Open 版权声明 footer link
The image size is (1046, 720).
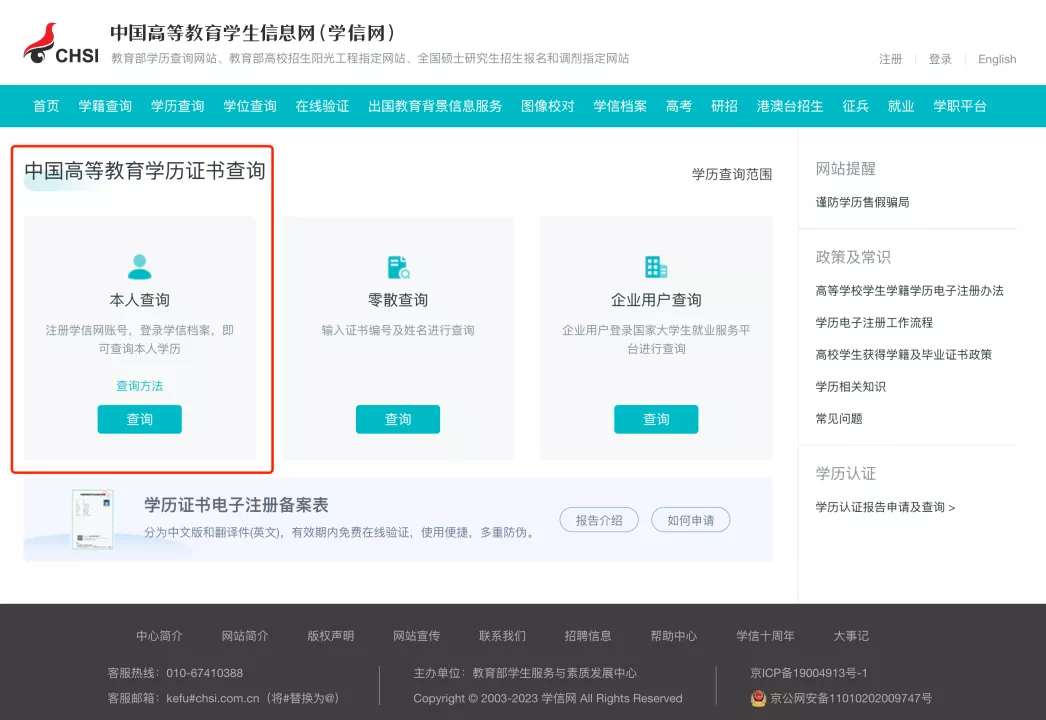[330, 636]
